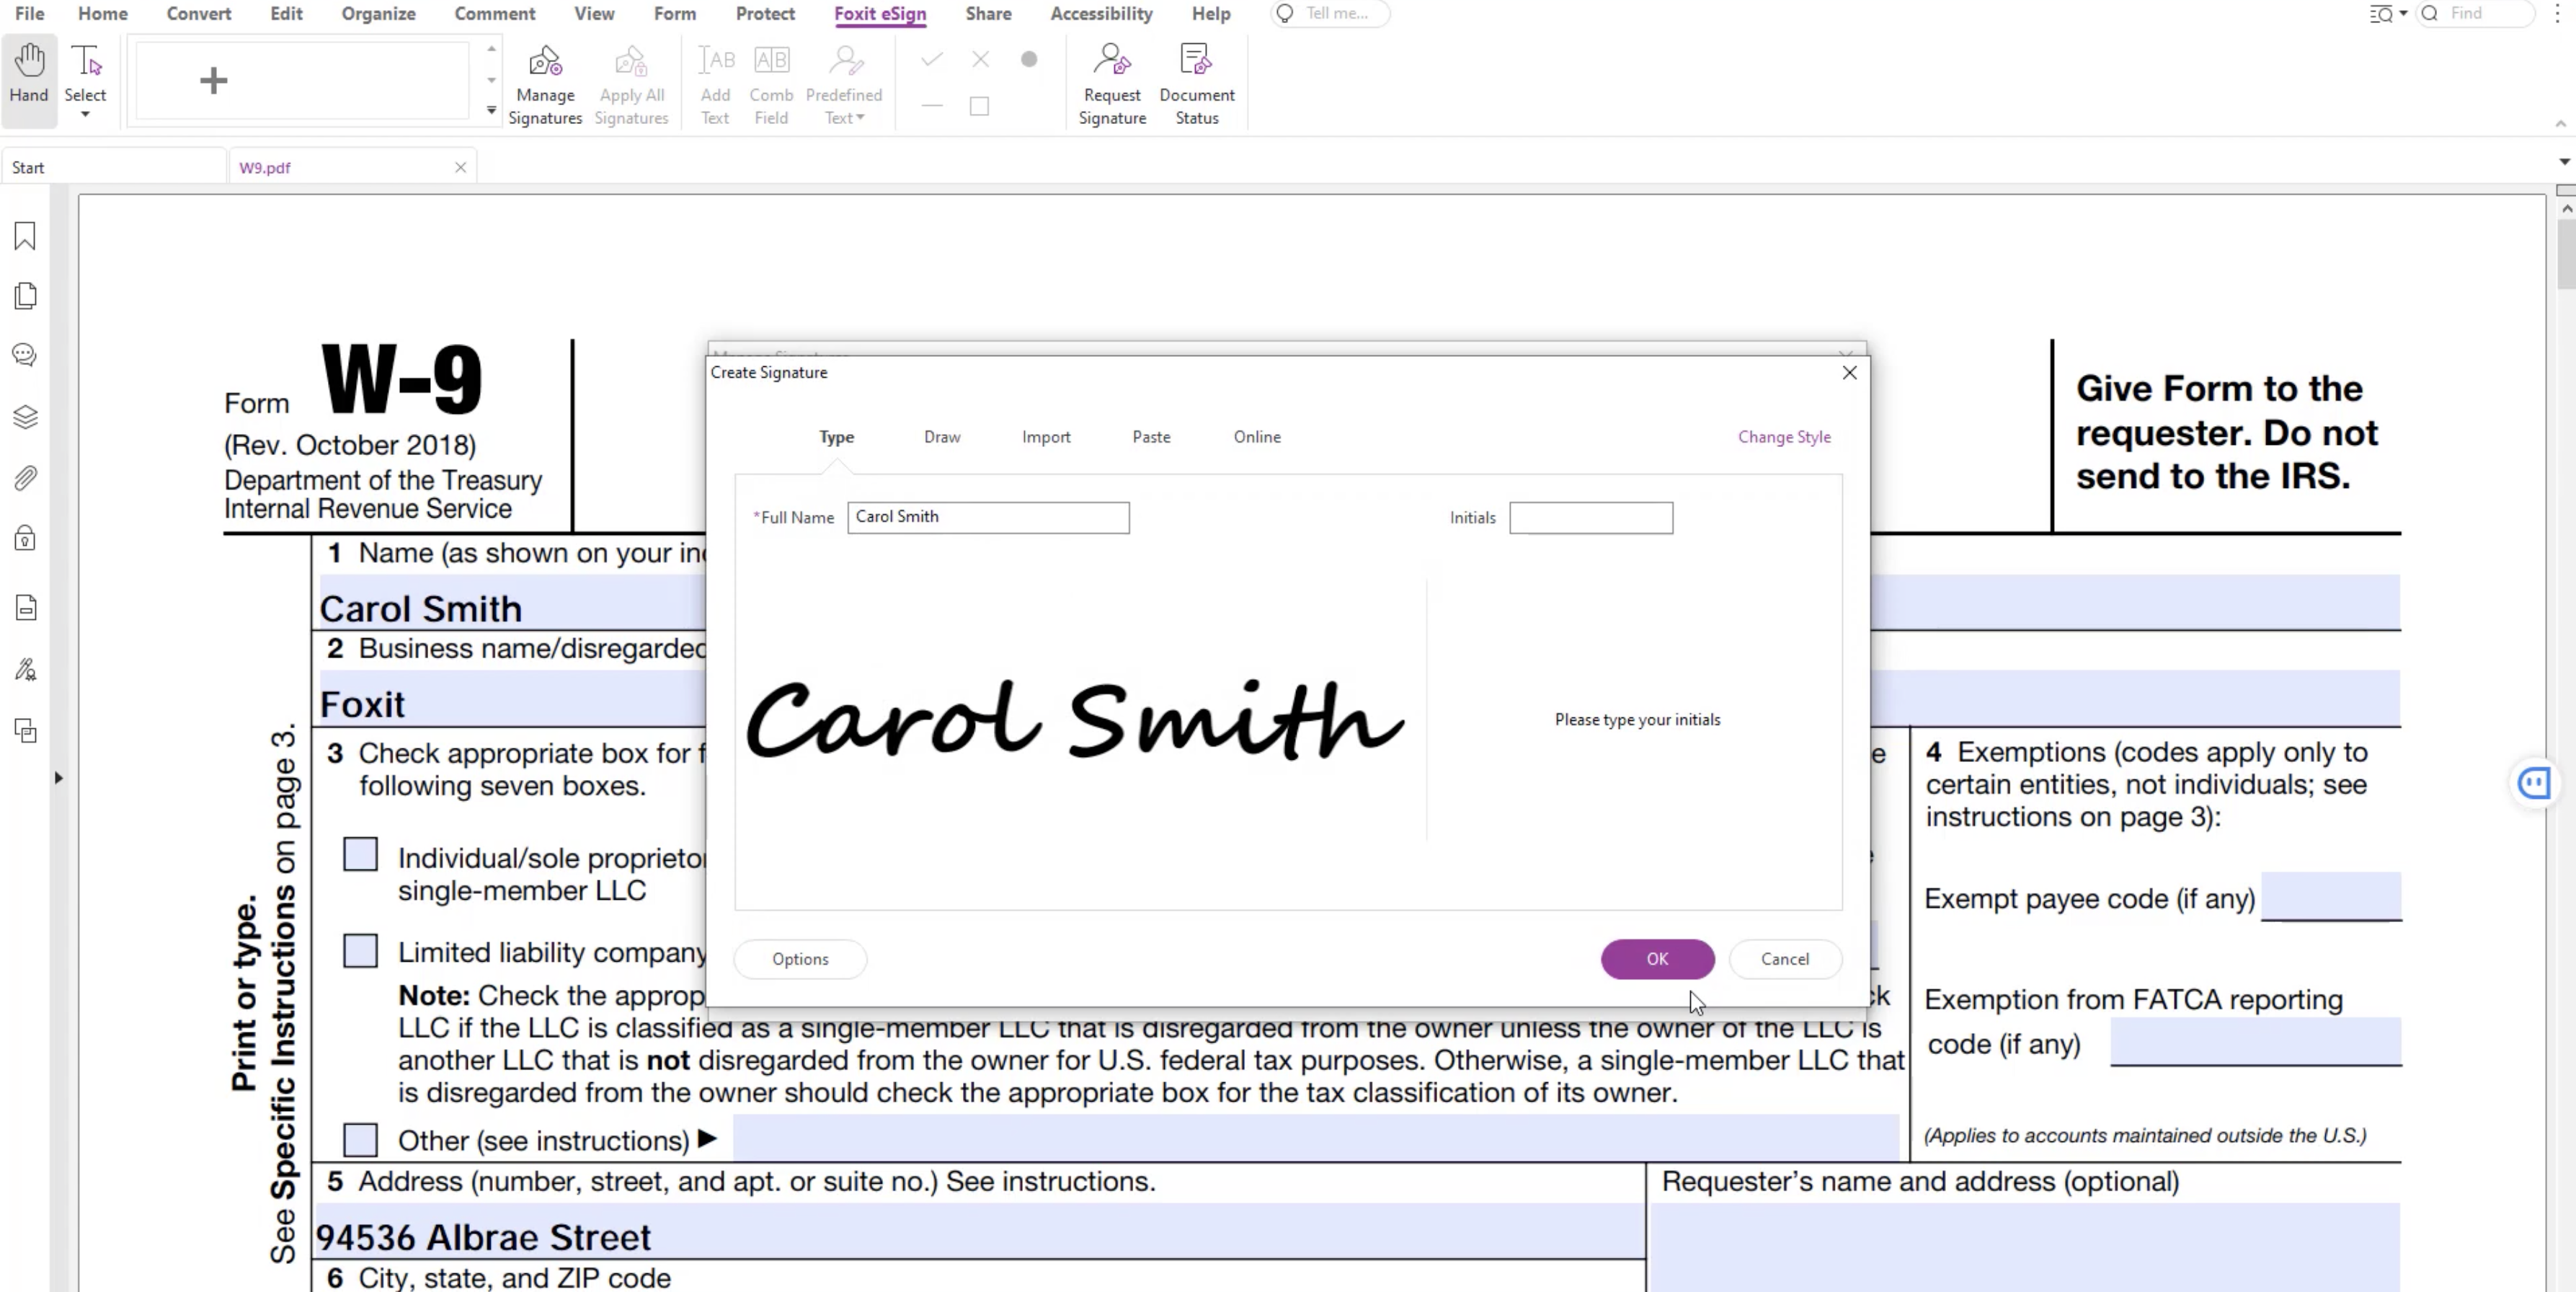Expand the signature gallery list
2576x1292 pixels.
491,111
